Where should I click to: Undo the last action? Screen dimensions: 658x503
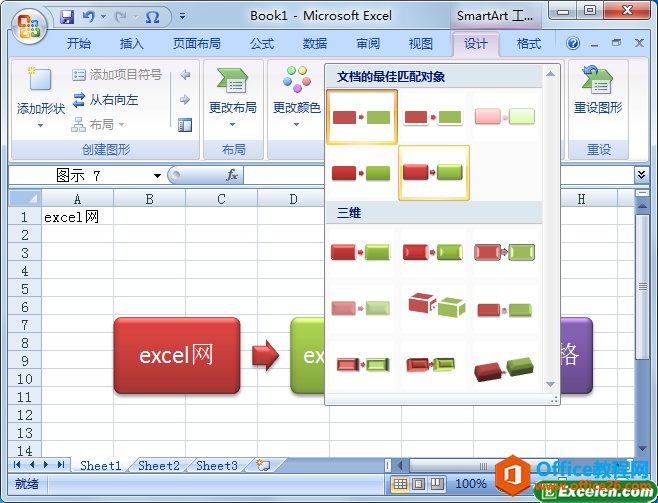pyautogui.click(x=89, y=17)
